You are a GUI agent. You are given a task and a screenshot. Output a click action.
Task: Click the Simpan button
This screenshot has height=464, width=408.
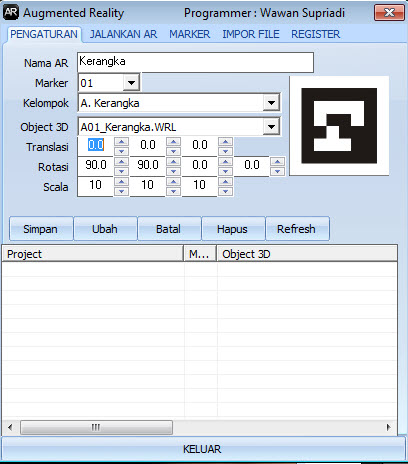(x=41, y=229)
